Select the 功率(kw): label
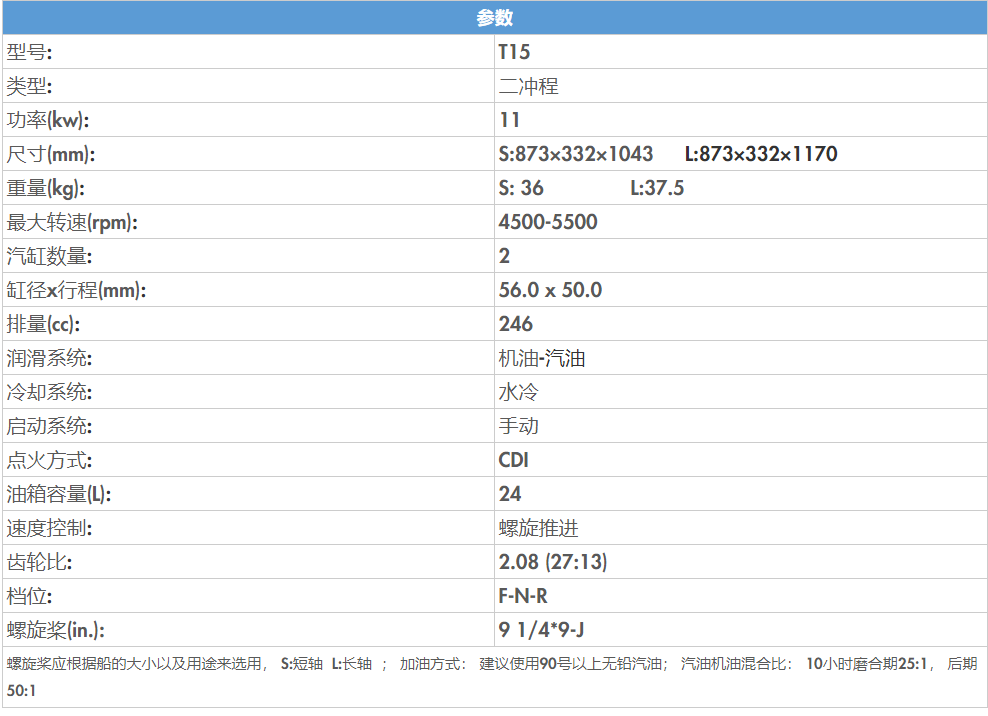The width and height of the screenshot is (988, 716). point(48,120)
